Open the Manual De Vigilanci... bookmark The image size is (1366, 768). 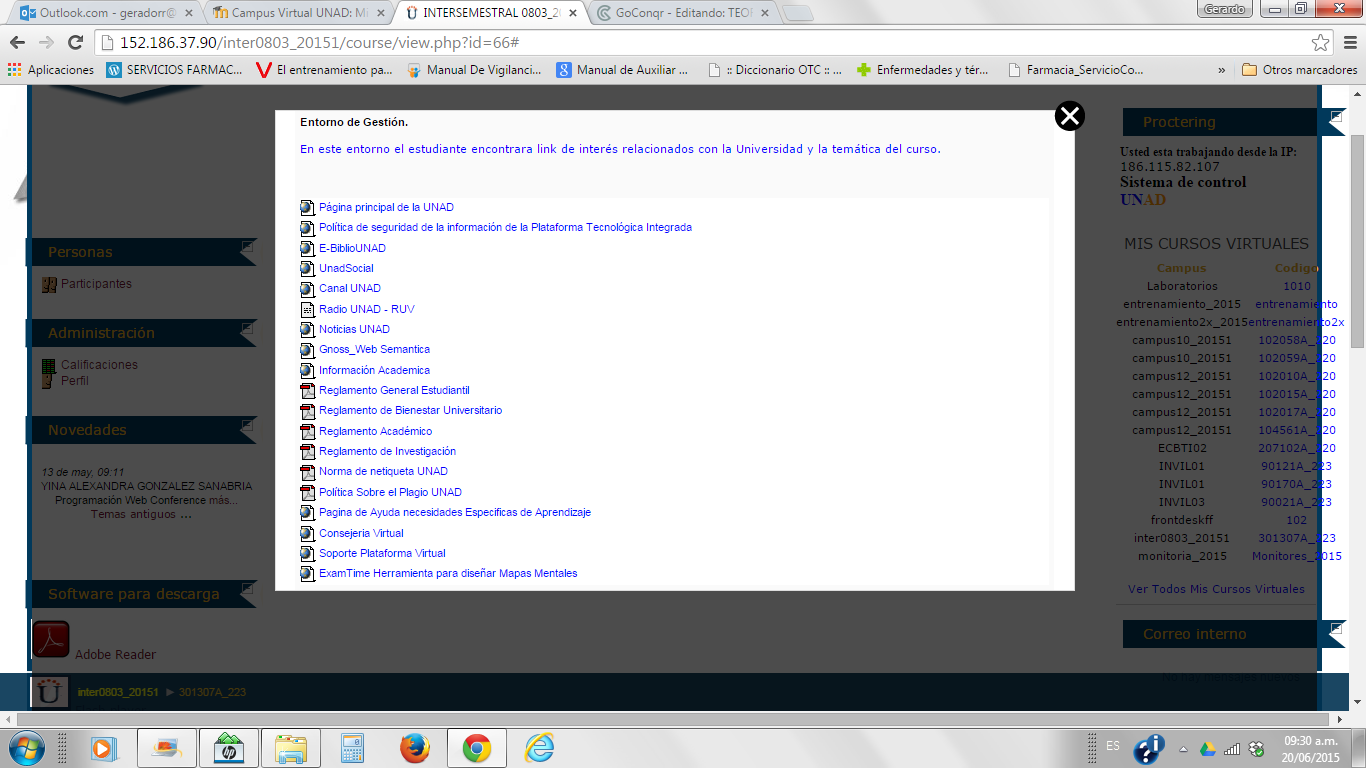474,70
